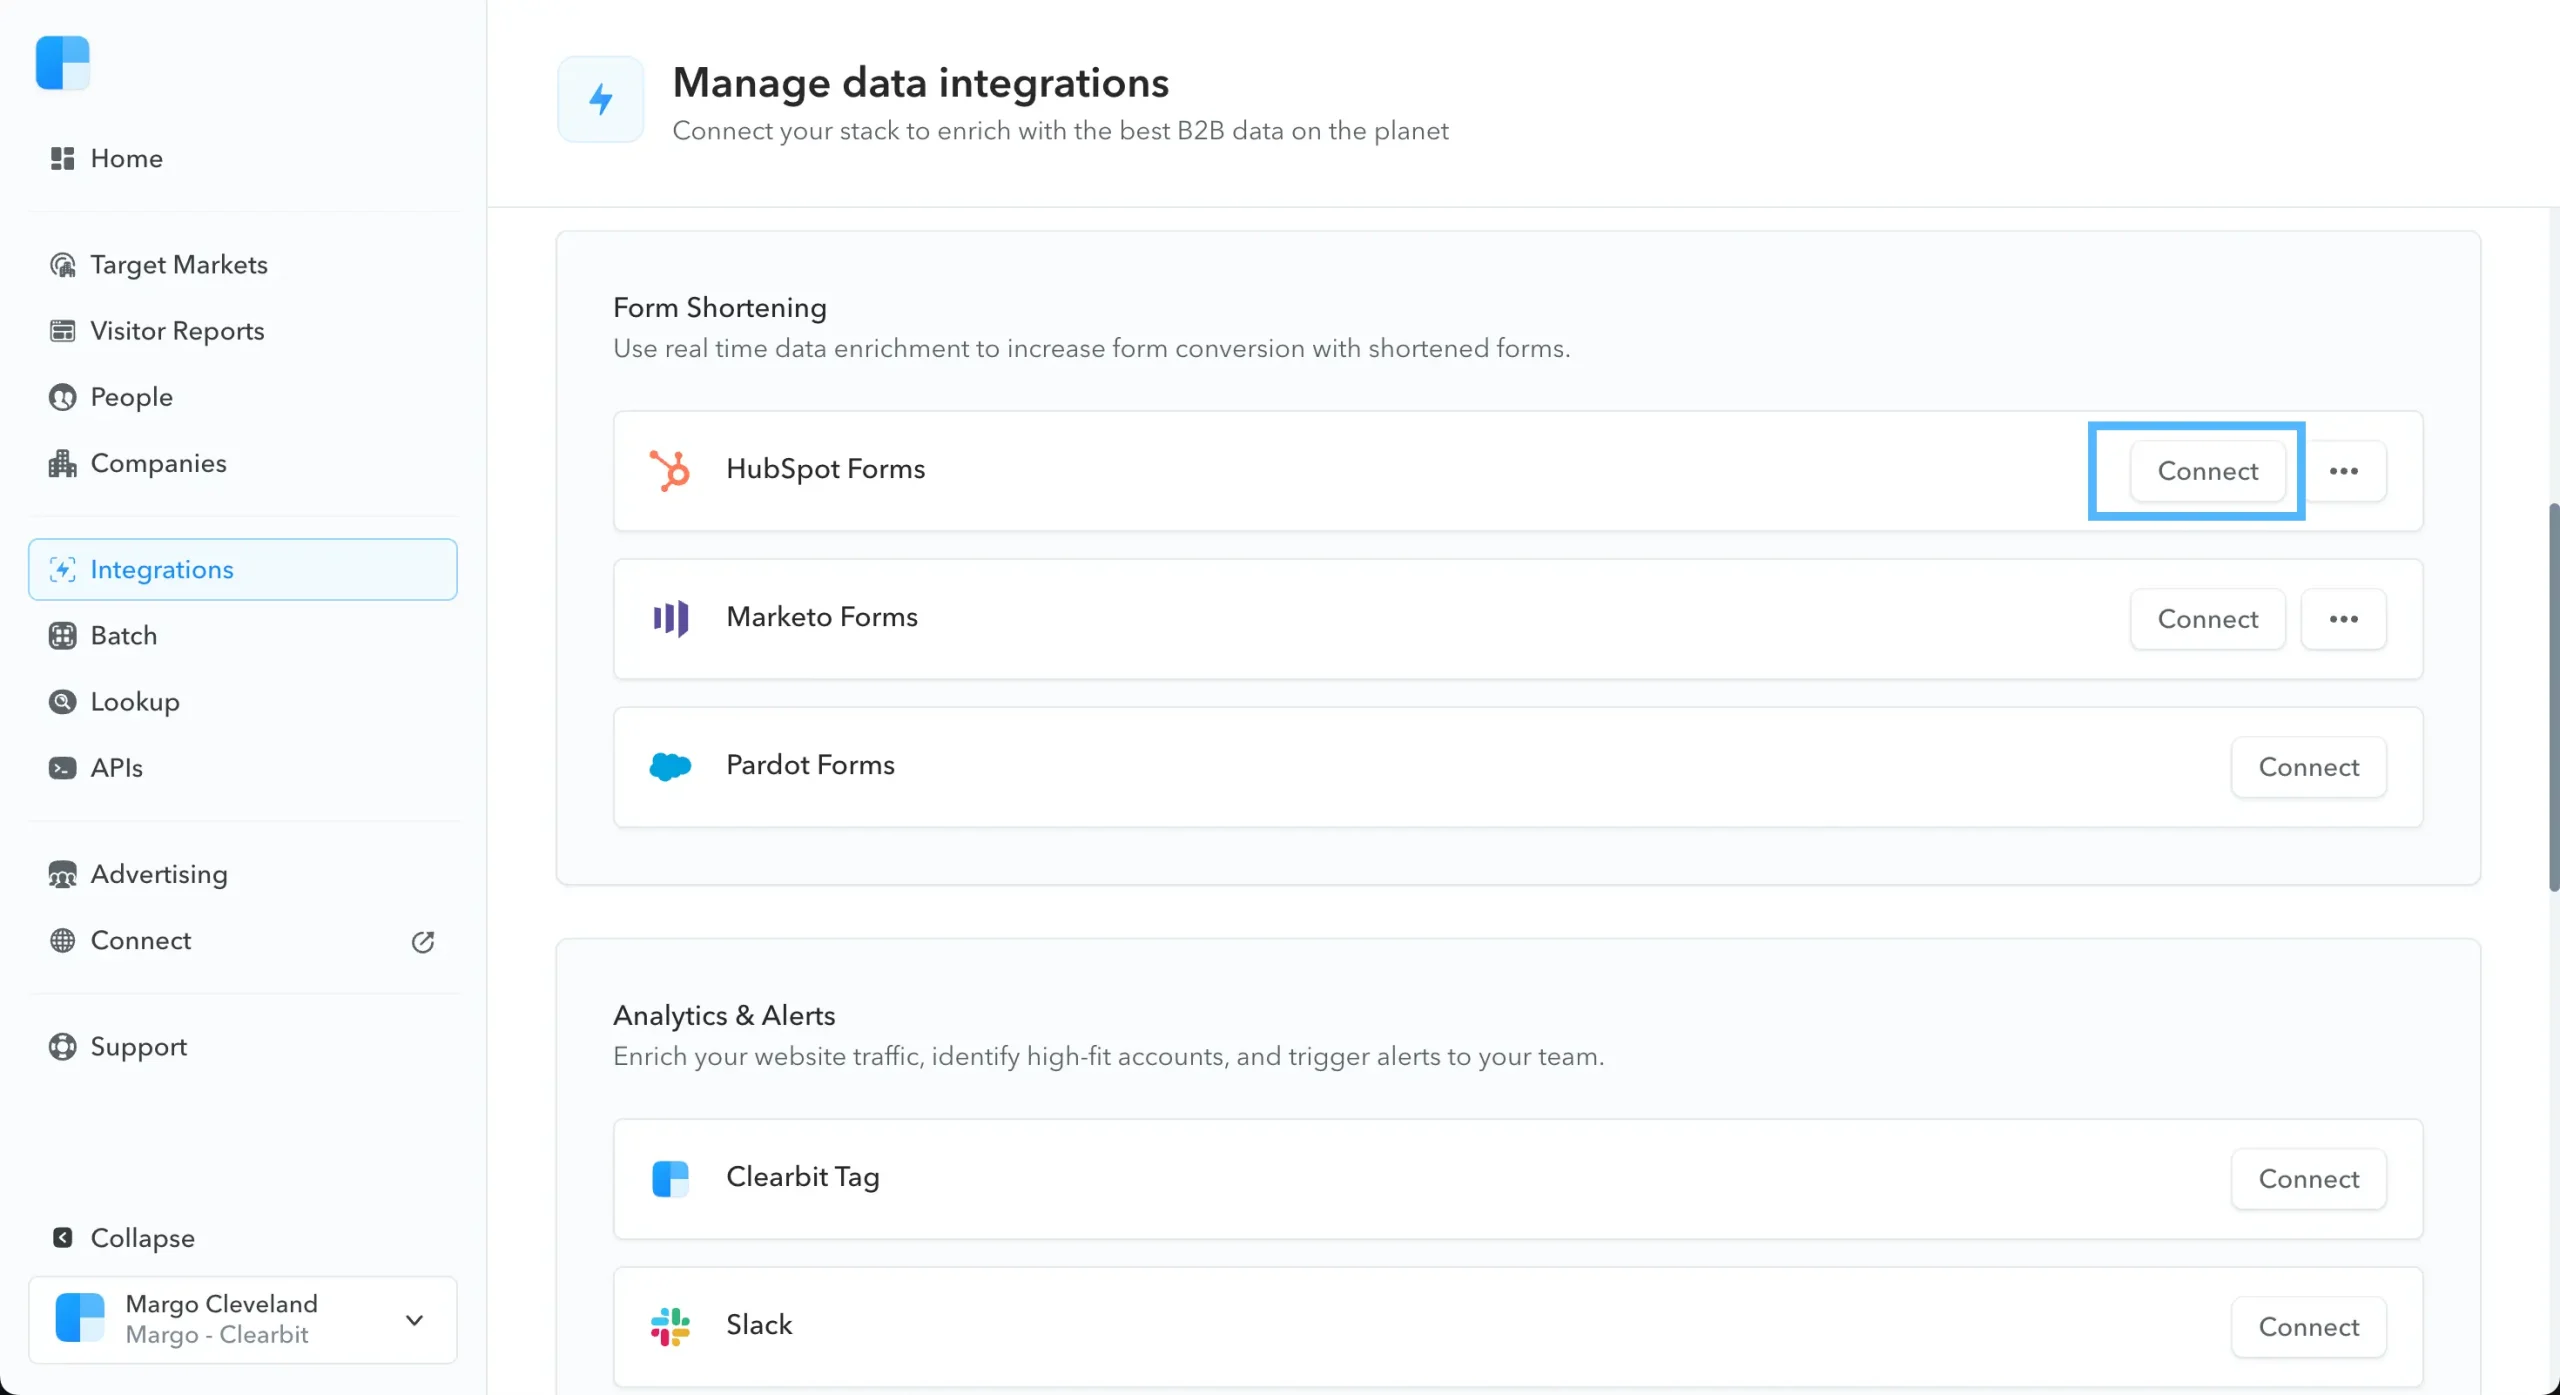Navigate to Home in the sidebar
The width and height of the screenshot is (2560, 1395).
127,158
